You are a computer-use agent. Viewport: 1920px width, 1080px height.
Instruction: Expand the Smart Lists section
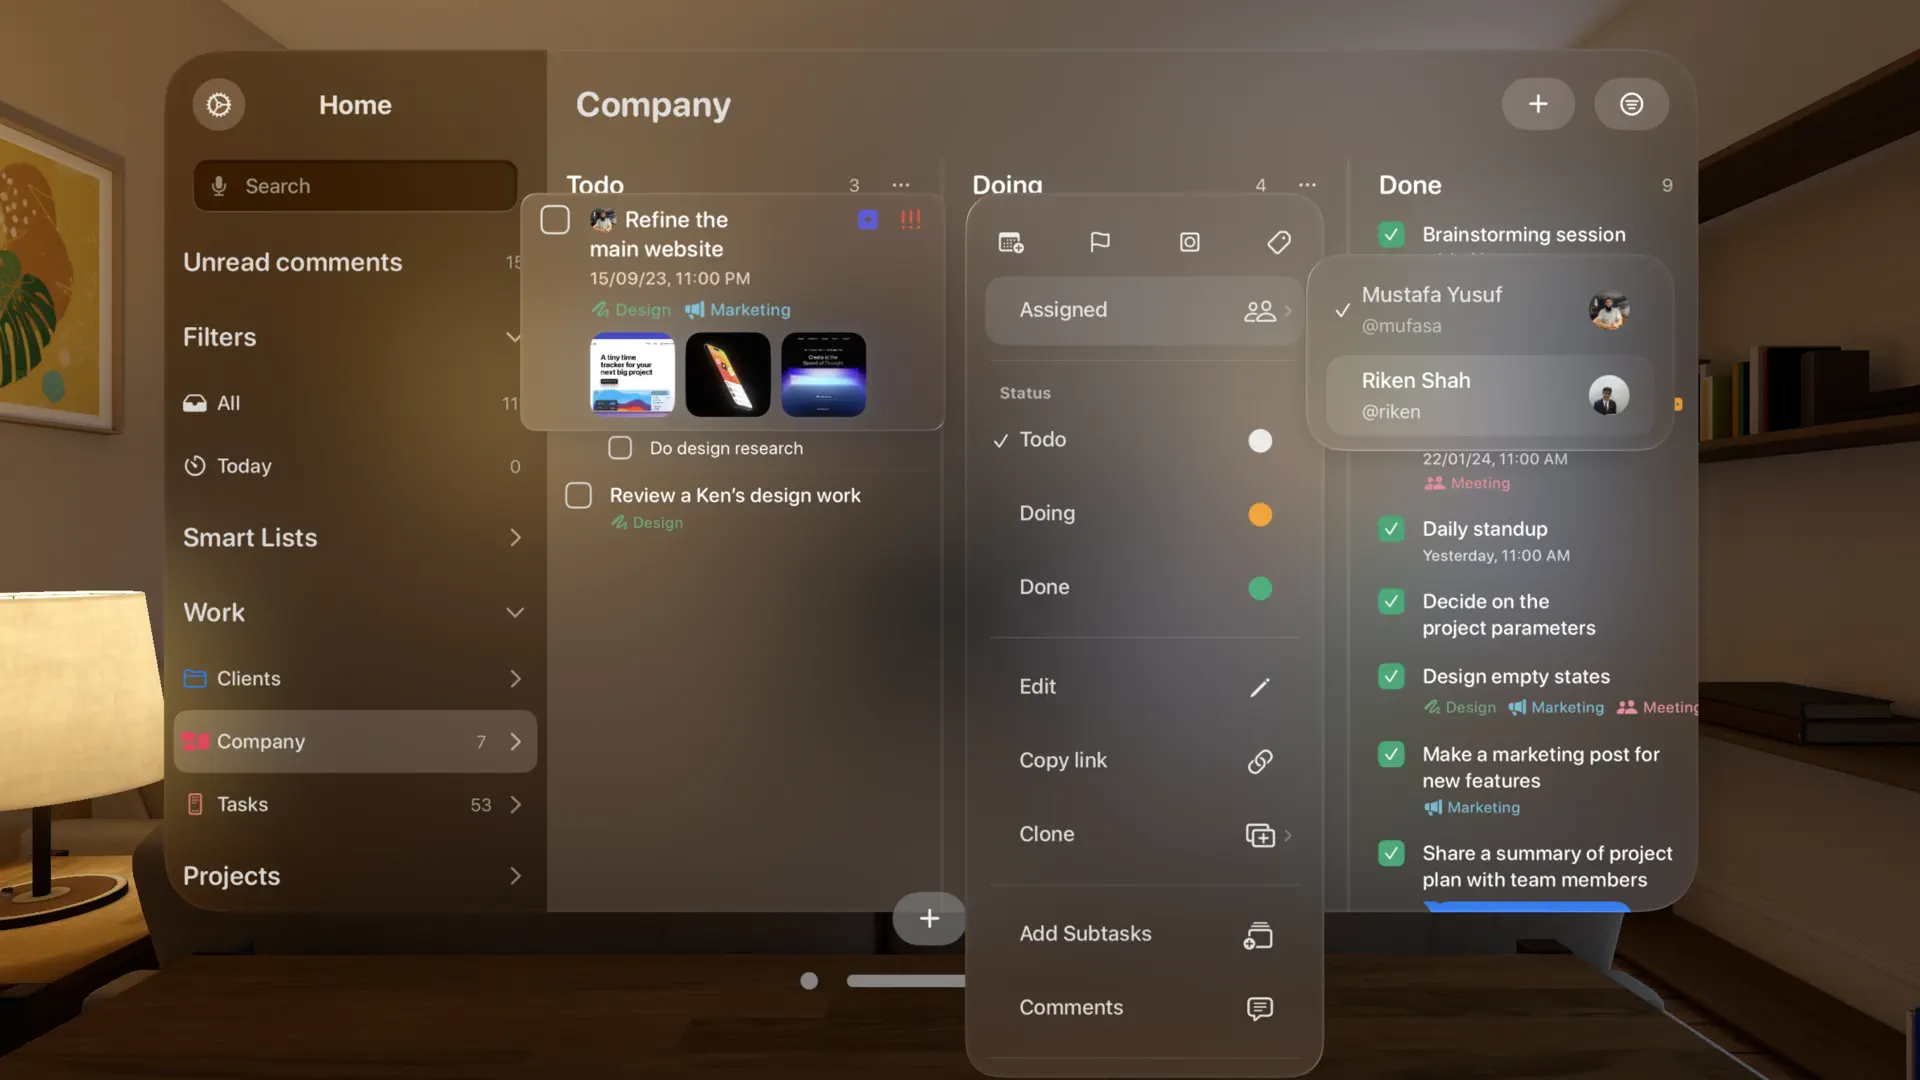pos(515,538)
